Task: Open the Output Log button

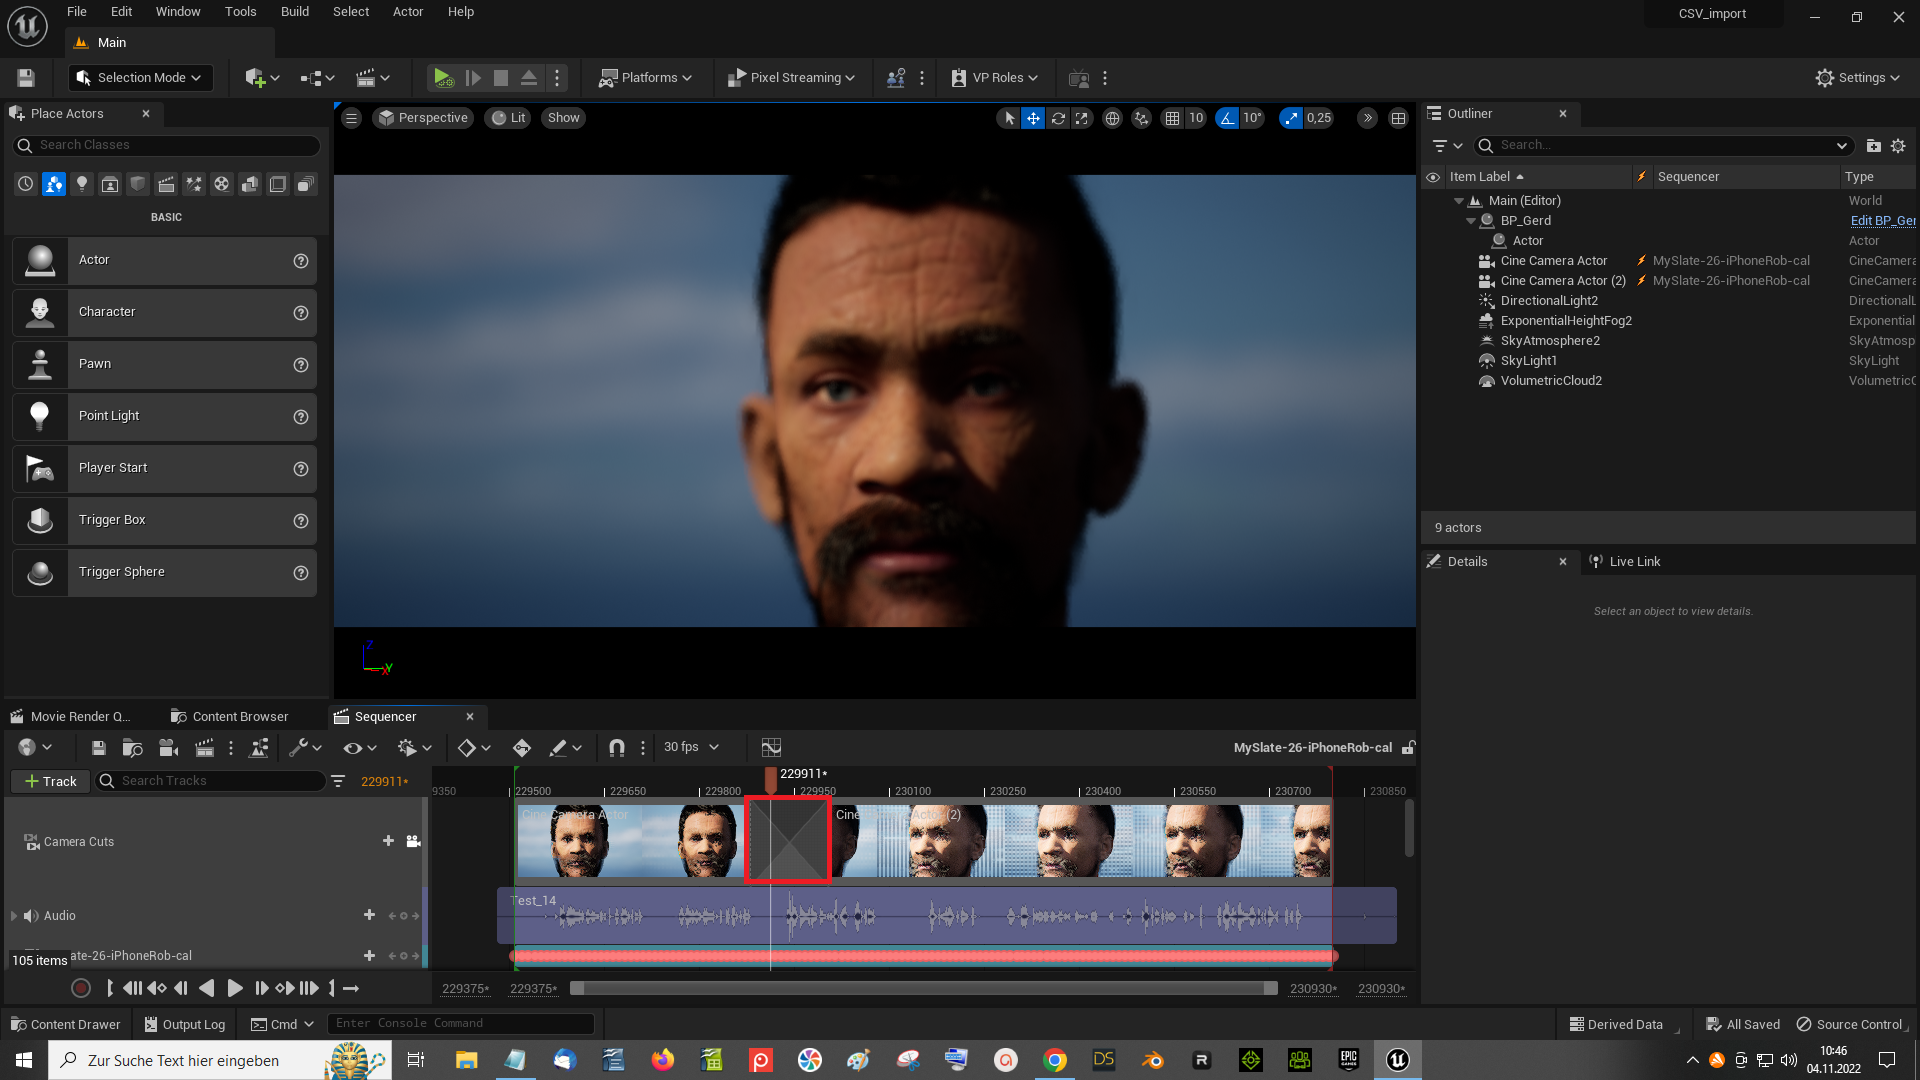Action: [x=185, y=1025]
